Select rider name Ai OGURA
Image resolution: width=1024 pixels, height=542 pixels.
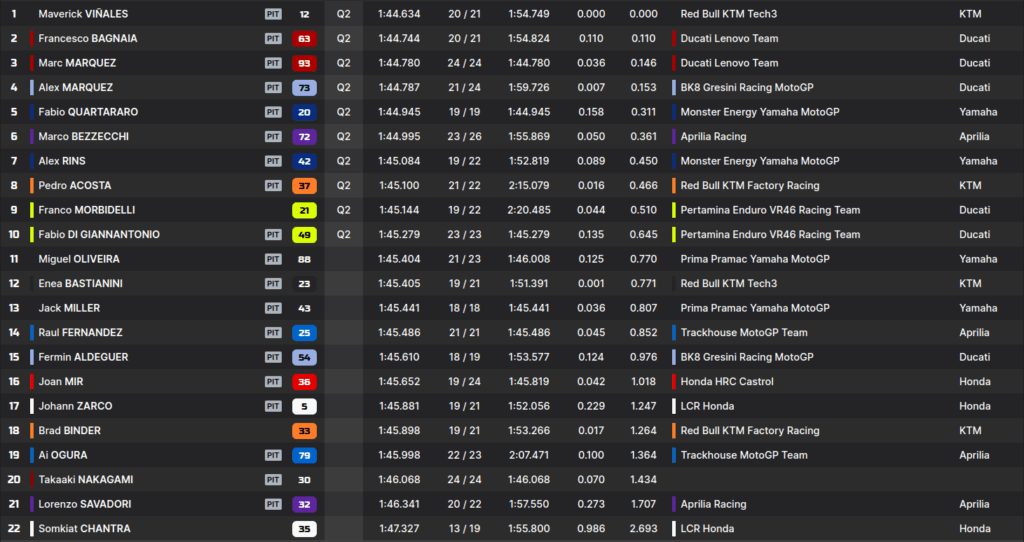click(63, 454)
